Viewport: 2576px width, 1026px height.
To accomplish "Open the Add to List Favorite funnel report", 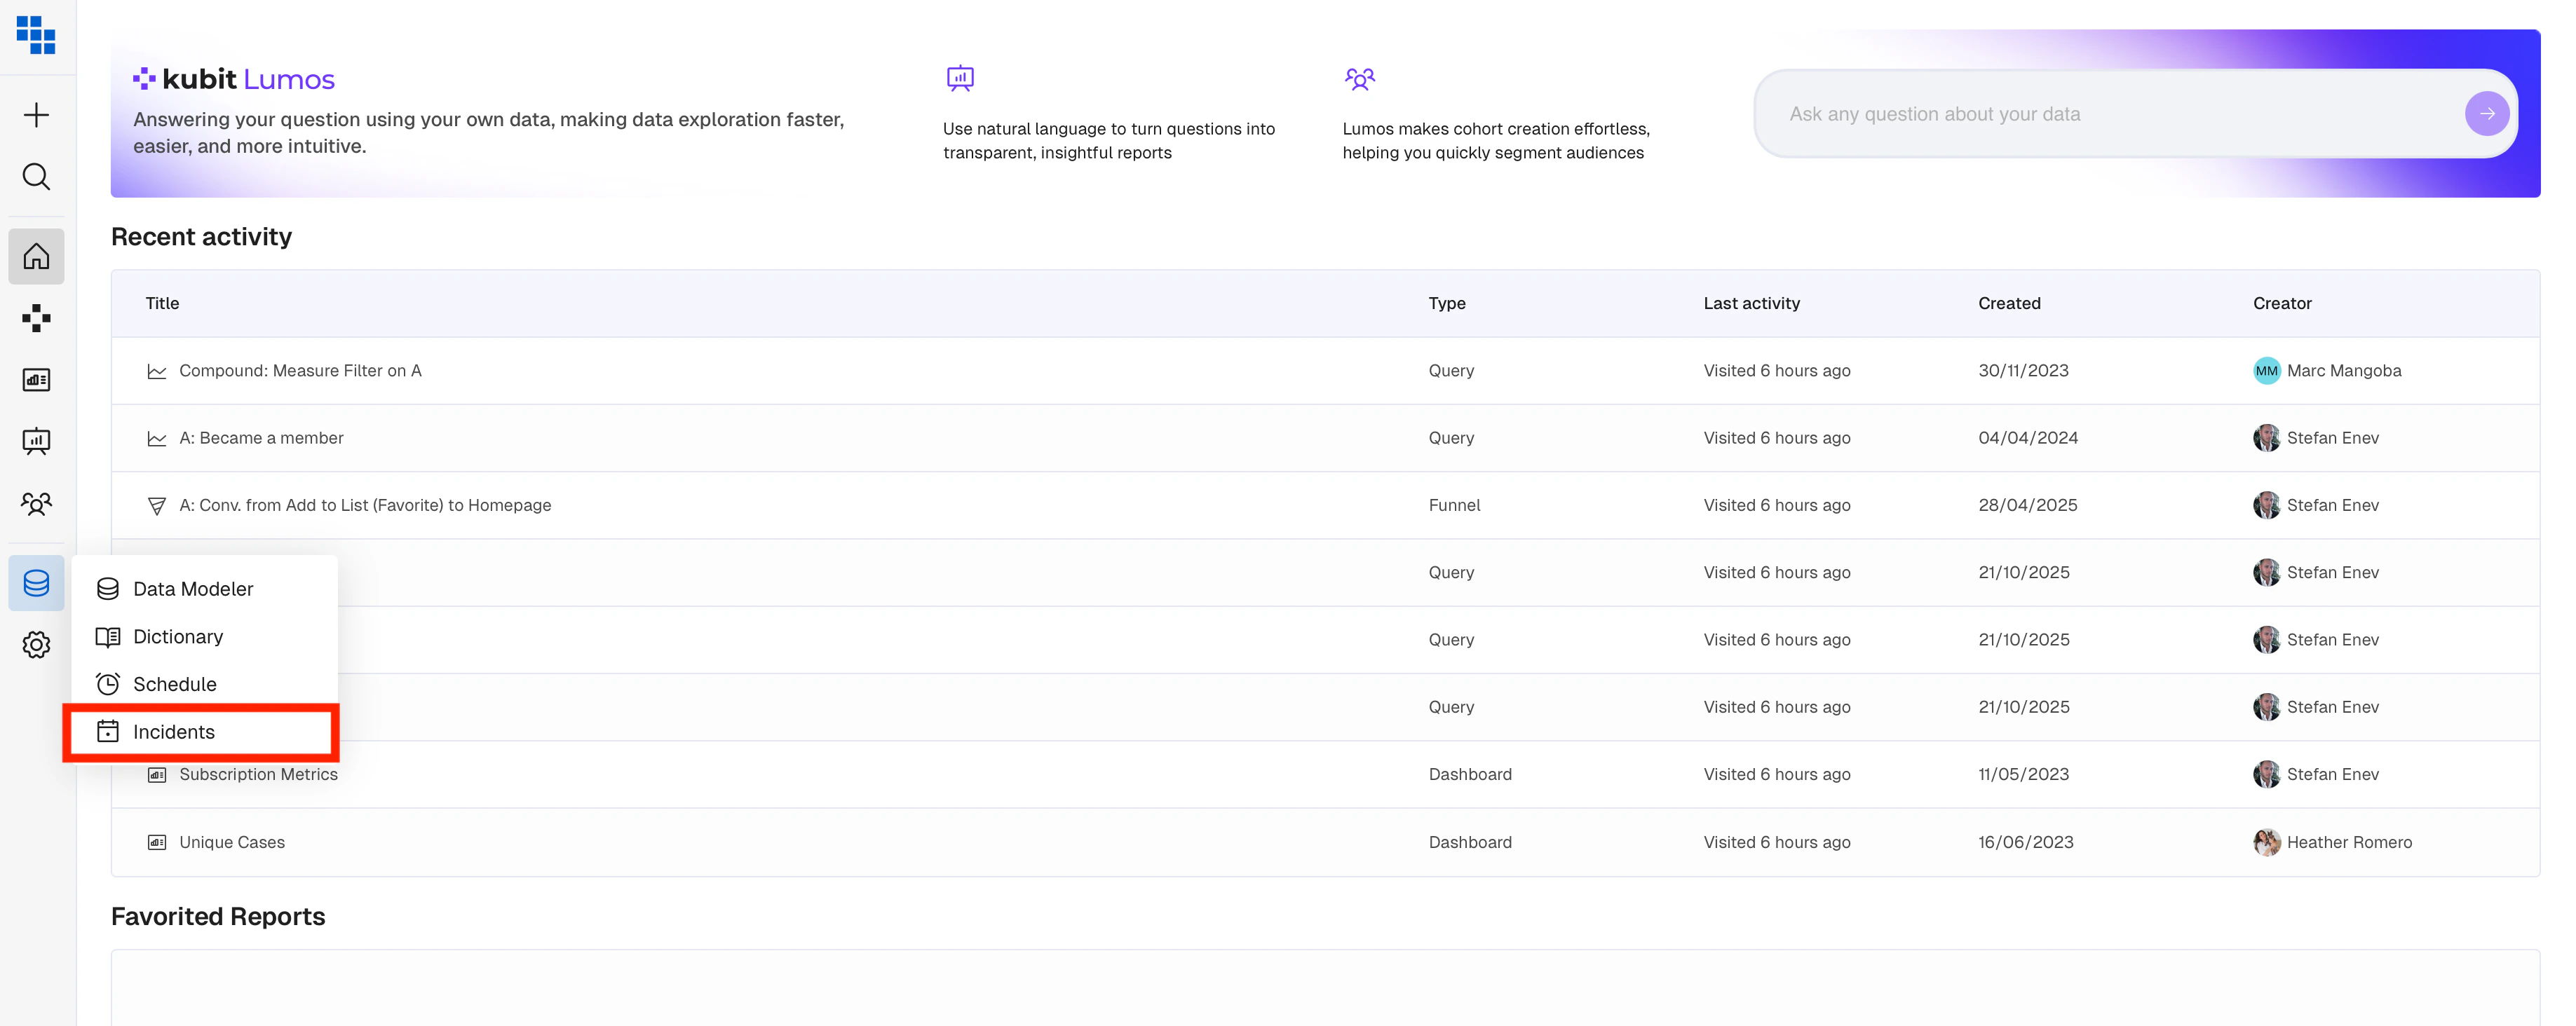I will 365,505.
